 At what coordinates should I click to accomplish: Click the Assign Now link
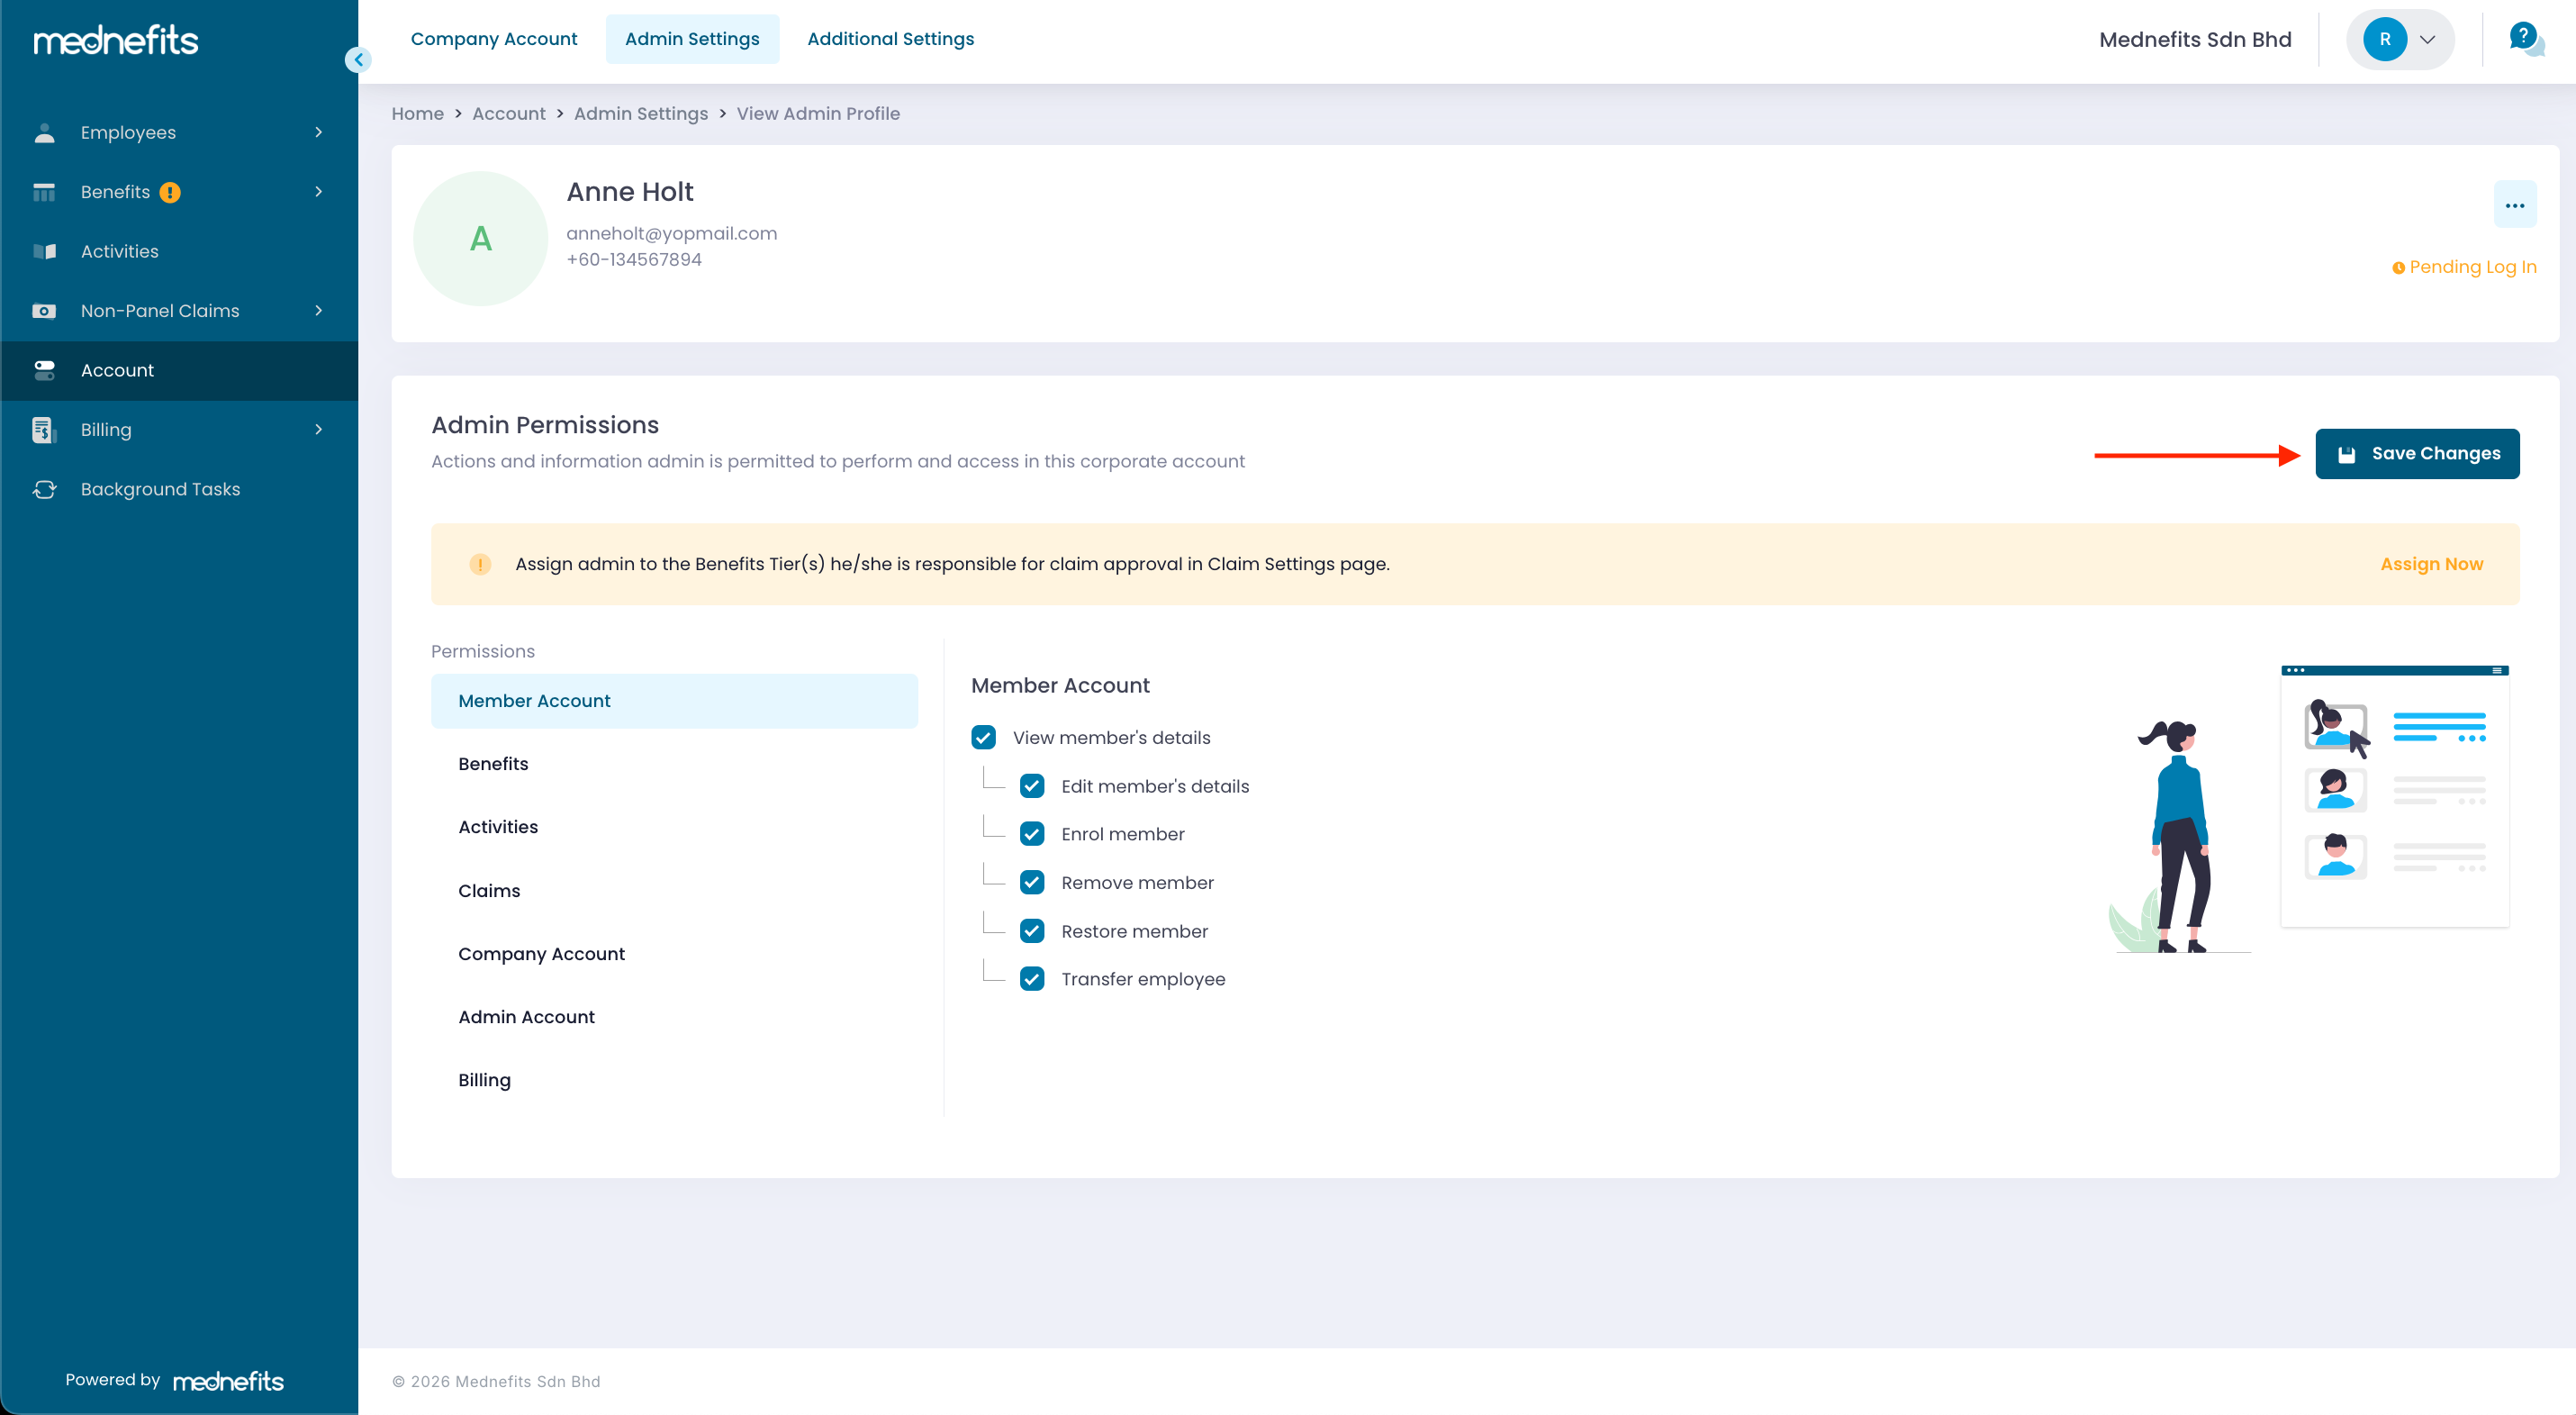click(2431, 564)
